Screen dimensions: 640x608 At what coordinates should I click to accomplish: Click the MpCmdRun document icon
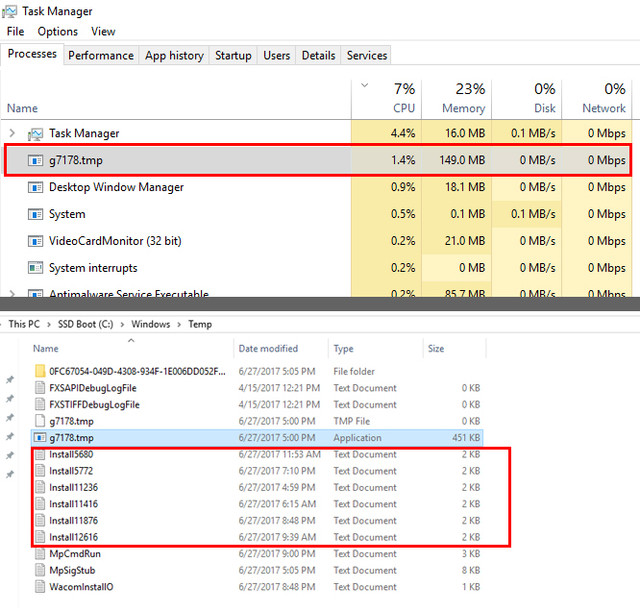[x=40, y=553]
